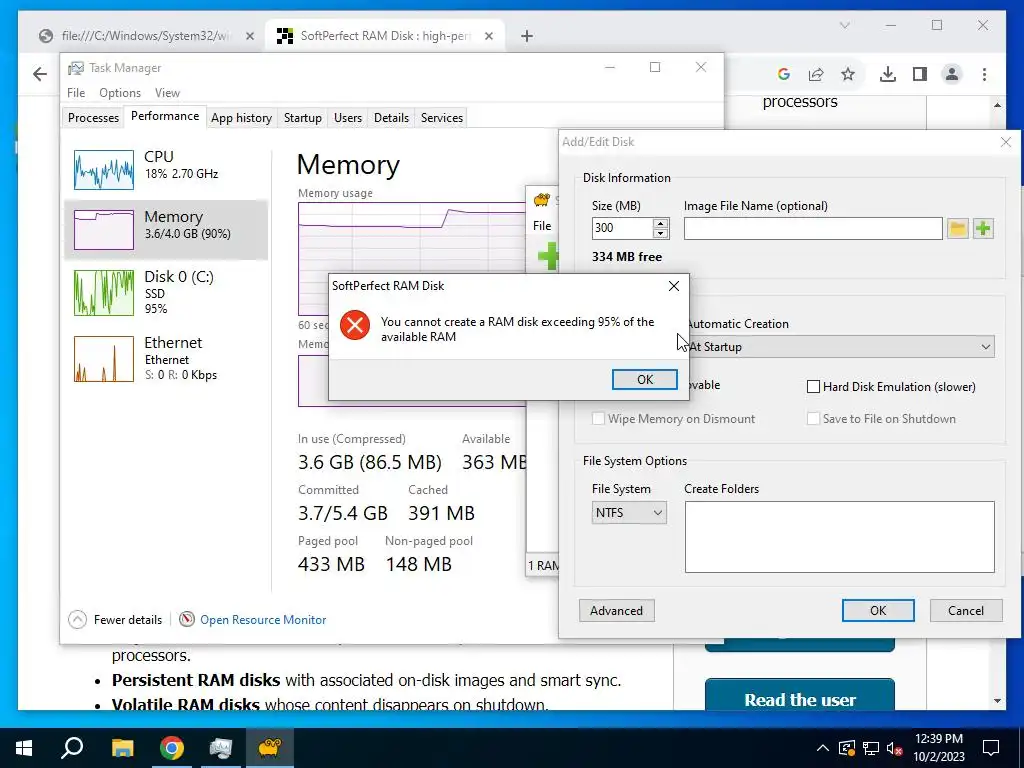Close the SoftPerfect RAM Disk browser tab
1024x768 pixels.
(x=488, y=36)
